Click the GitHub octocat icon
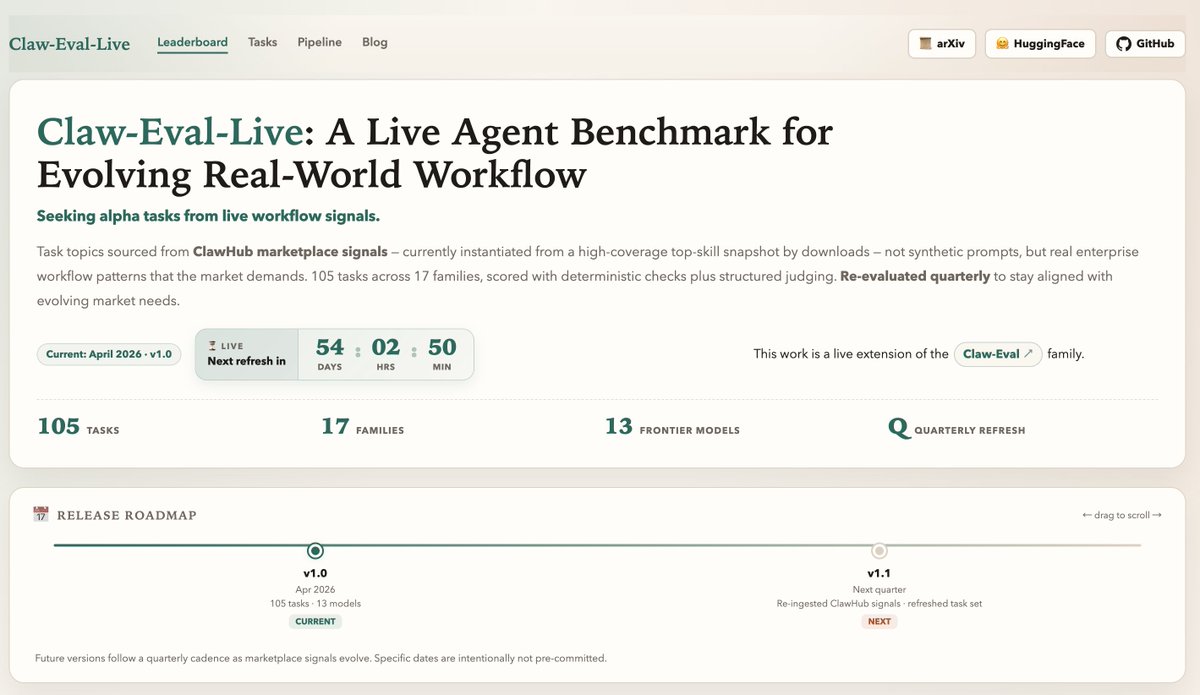 tap(1124, 44)
